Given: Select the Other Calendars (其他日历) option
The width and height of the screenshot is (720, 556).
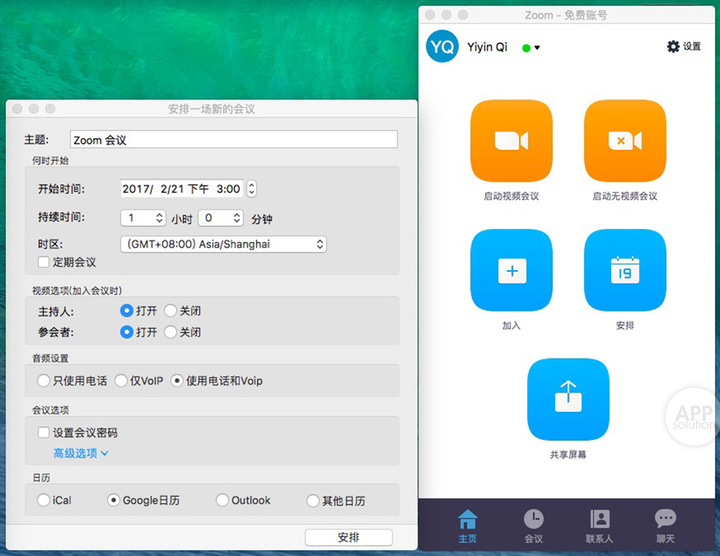Looking at the screenshot, I should tap(312, 500).
